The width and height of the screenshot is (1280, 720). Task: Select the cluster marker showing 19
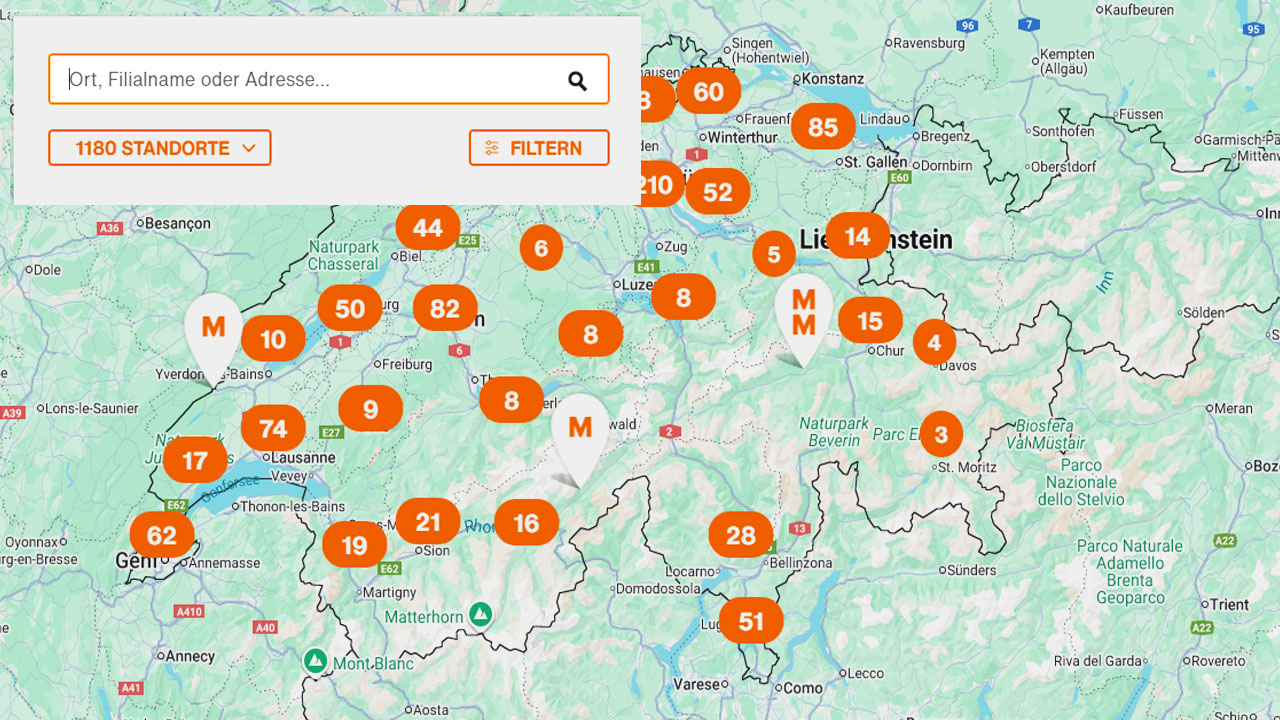(x=354, y=545)
